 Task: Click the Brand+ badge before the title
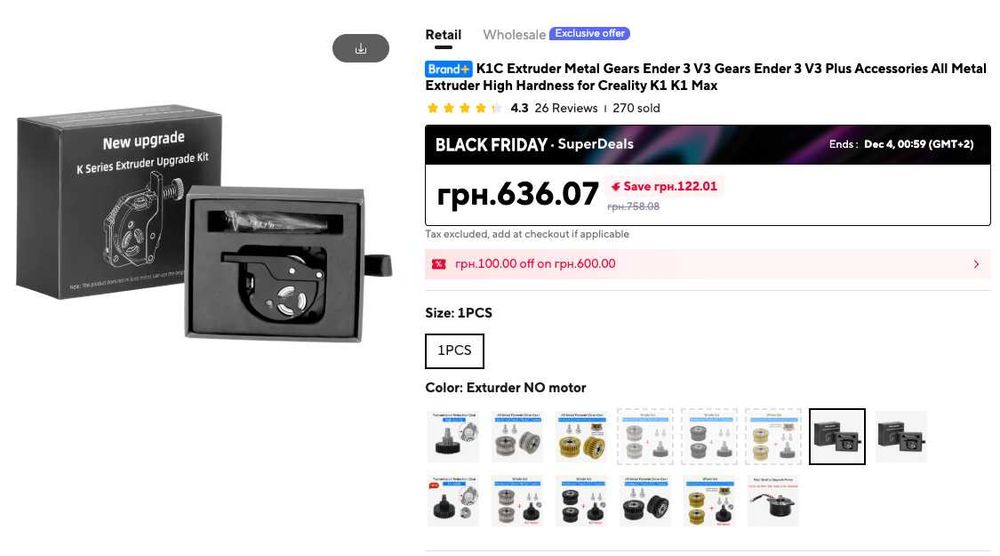pyautogui.click(x=448, y=69)
